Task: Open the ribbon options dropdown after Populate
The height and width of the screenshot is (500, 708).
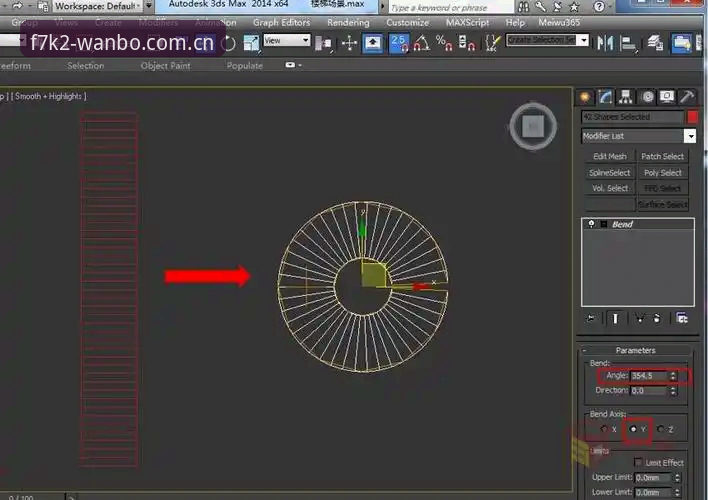Action: [293, 65]
